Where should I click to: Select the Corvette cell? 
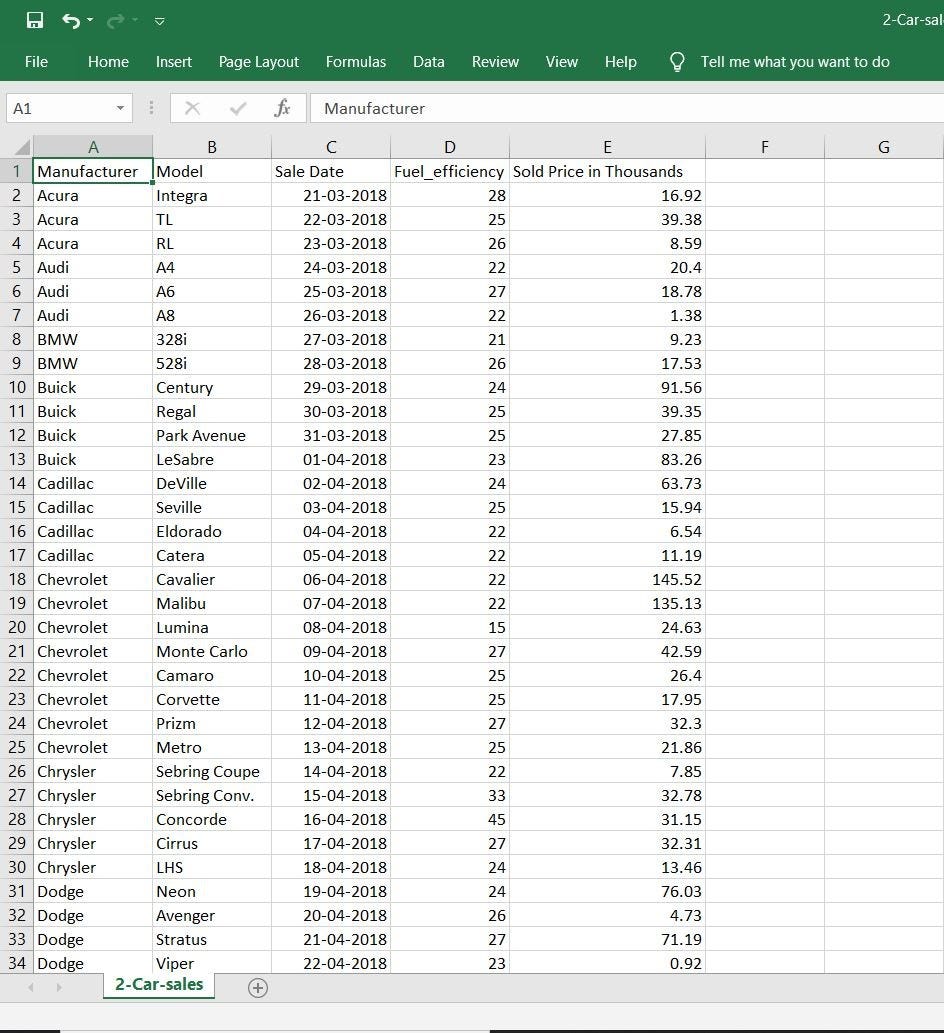point(211,699)
